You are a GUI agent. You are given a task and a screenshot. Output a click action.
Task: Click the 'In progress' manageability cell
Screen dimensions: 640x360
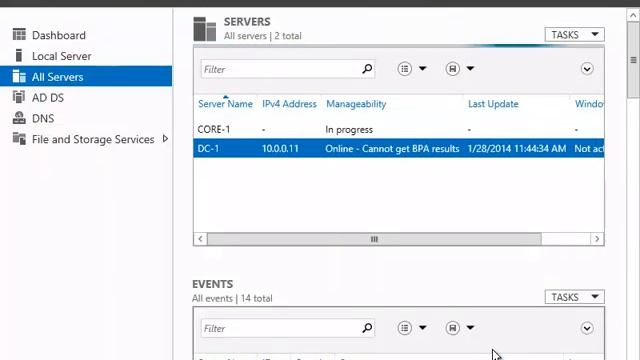click(349, 130)
